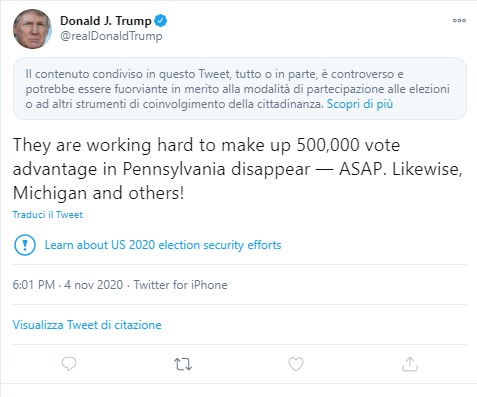Click the word Michigan in tweet text

click(50, 193)
